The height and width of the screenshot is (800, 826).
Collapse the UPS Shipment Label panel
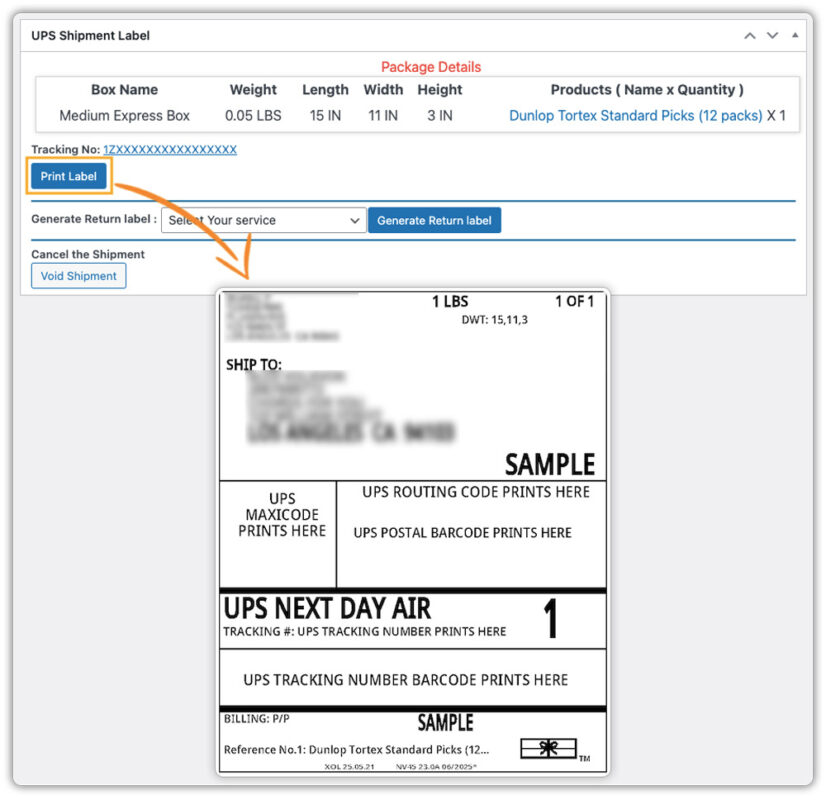[795, 35]
